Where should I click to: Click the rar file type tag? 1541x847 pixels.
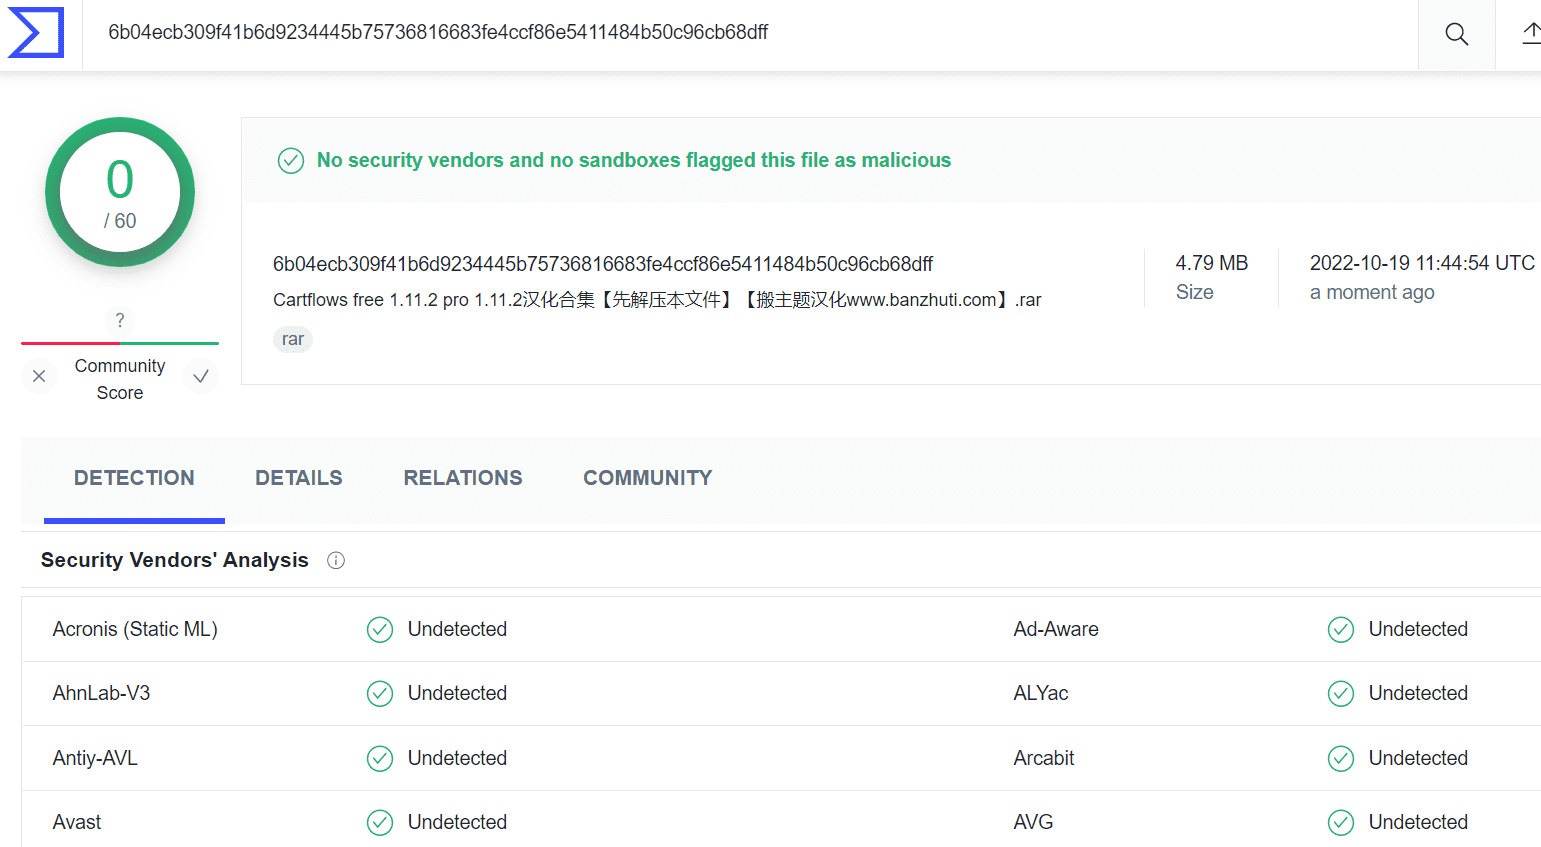tap(293, 340)
